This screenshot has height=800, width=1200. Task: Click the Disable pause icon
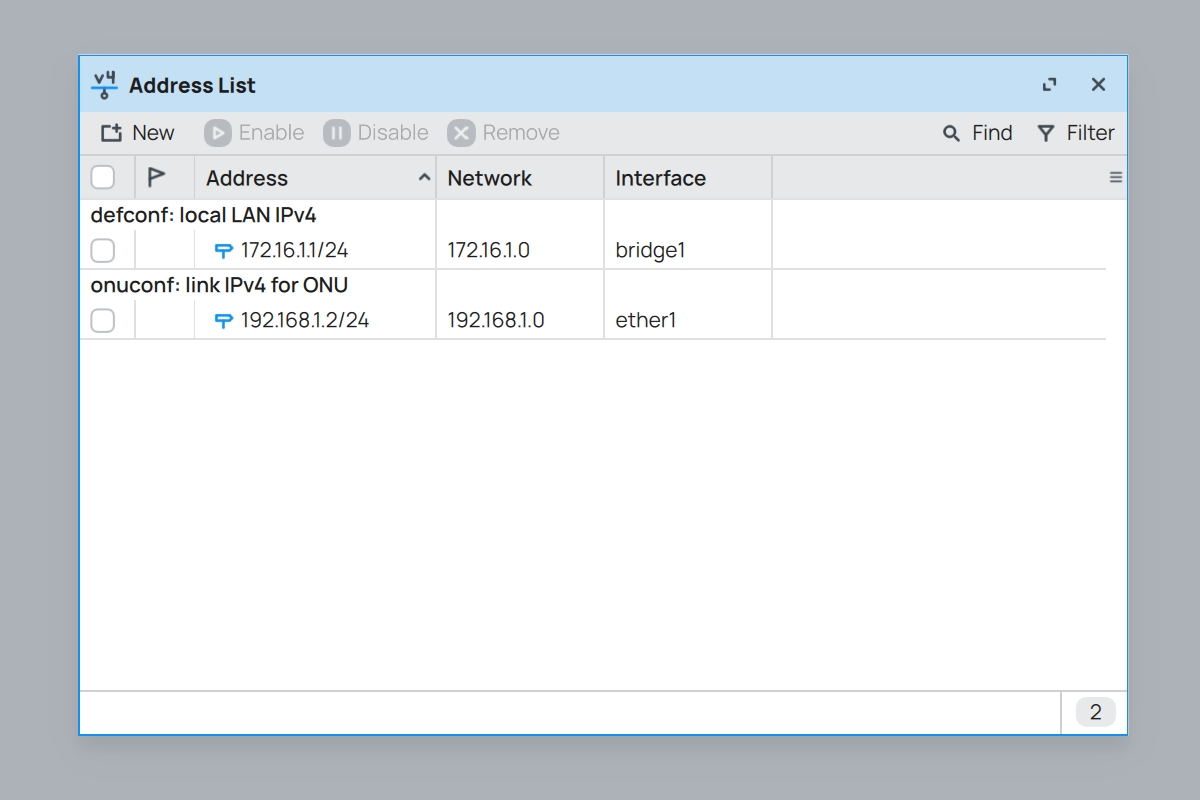tap(336, 133)
